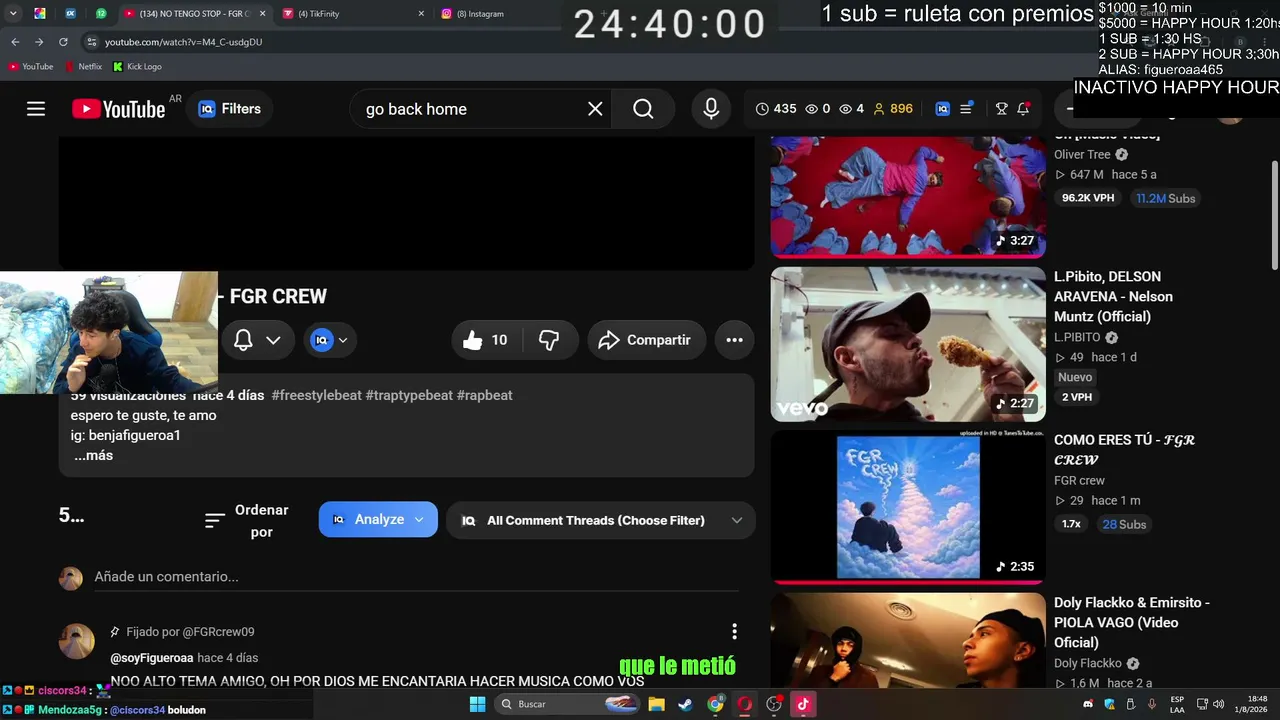Image resolution: width=1280 pixels, height=720 pixels.
Task: Close the TikFinity tab
Action: coord(421,14)
